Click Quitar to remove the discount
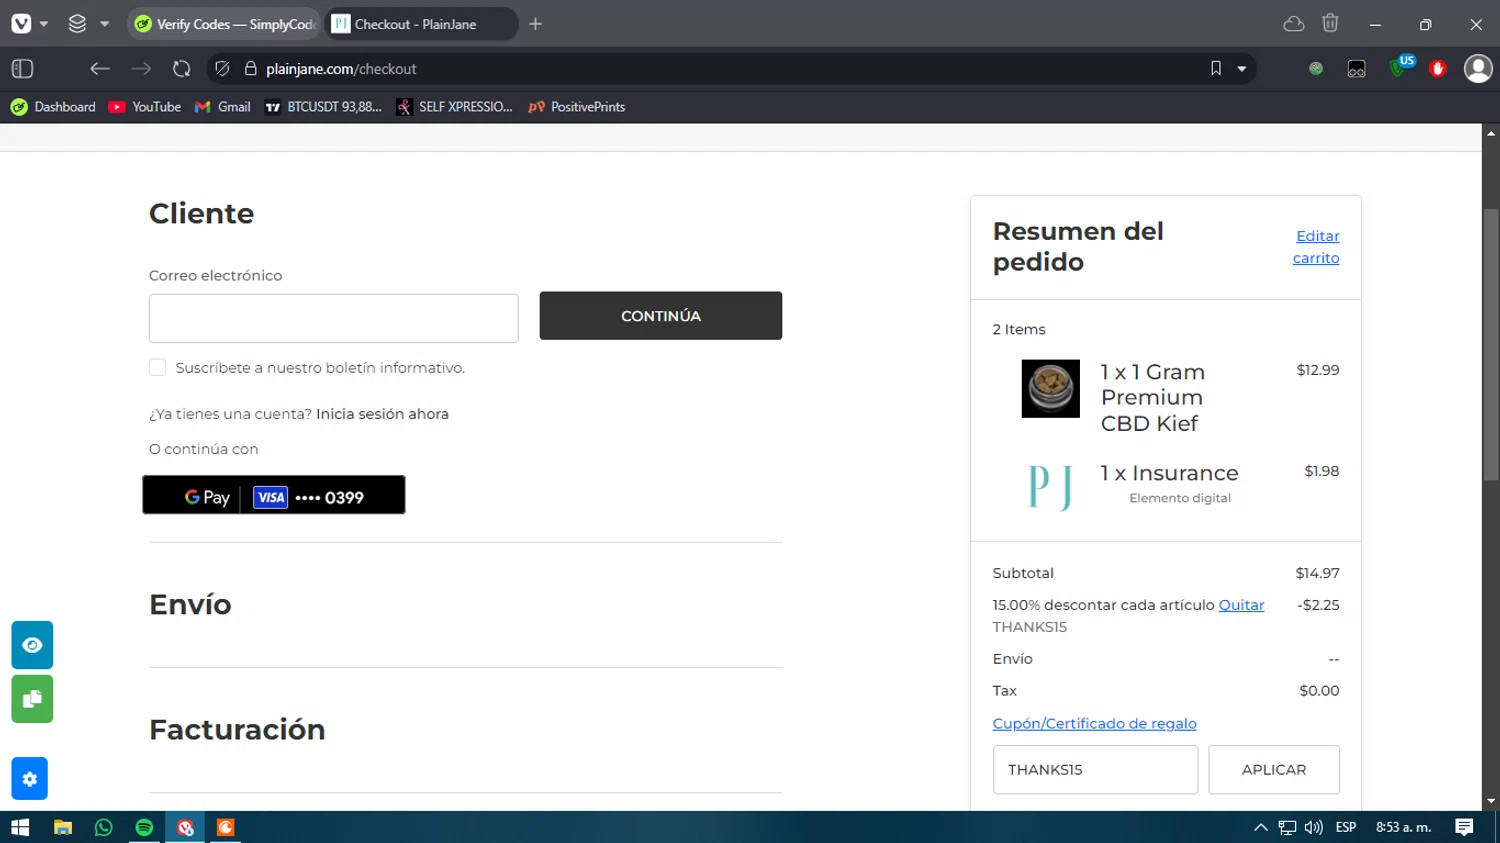 [1241, 605]
